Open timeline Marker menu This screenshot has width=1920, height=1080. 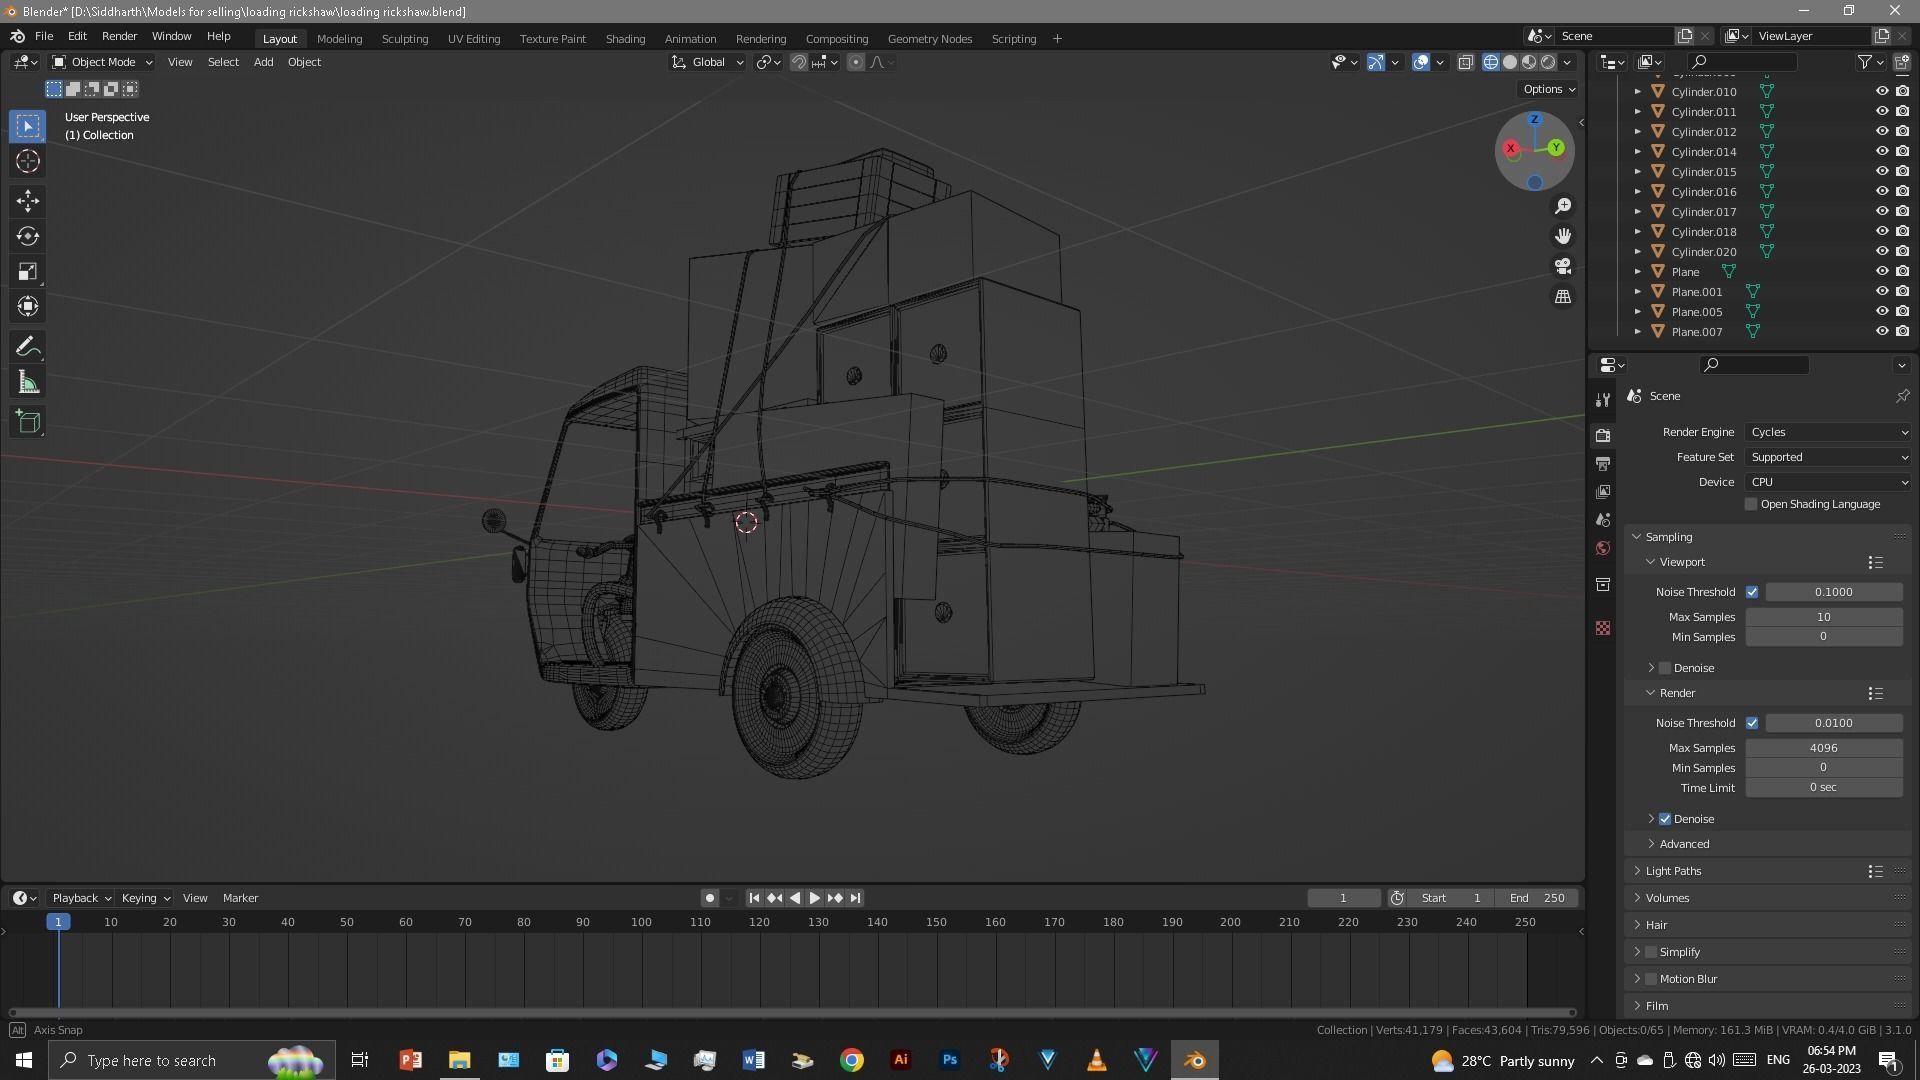pyautogui.click(x=240, y=898)
